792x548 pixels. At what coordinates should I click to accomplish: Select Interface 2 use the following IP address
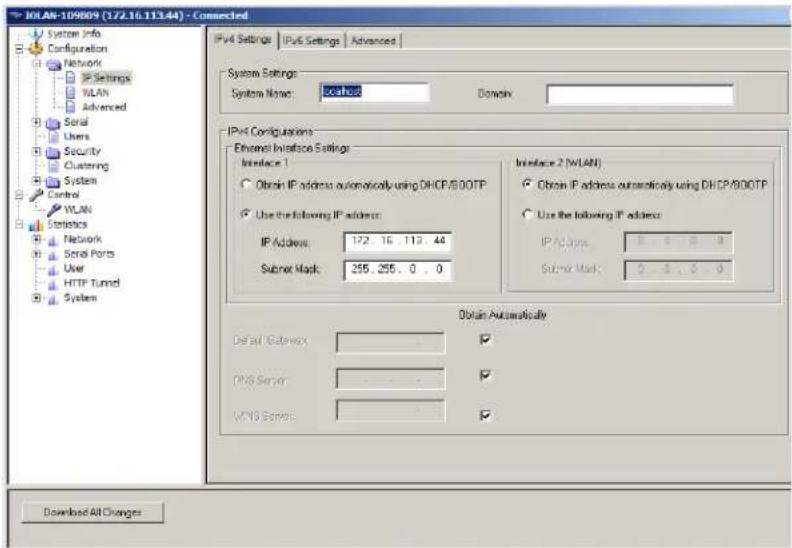(527, 214)
